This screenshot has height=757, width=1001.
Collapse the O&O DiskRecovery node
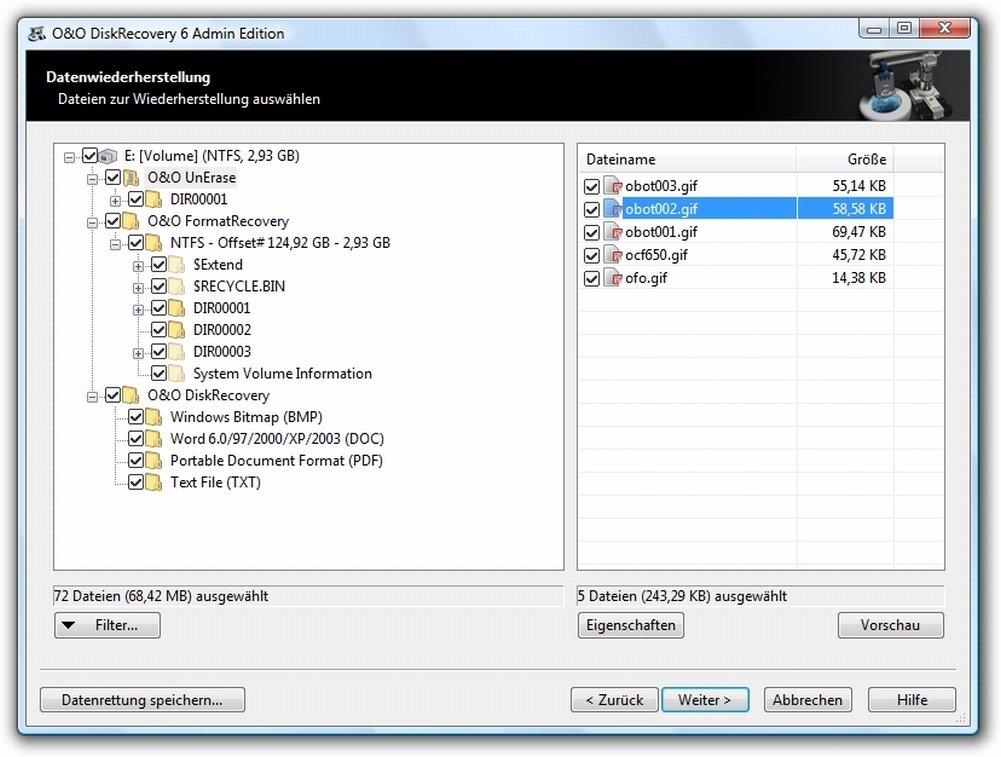click(x=93, y=397)
